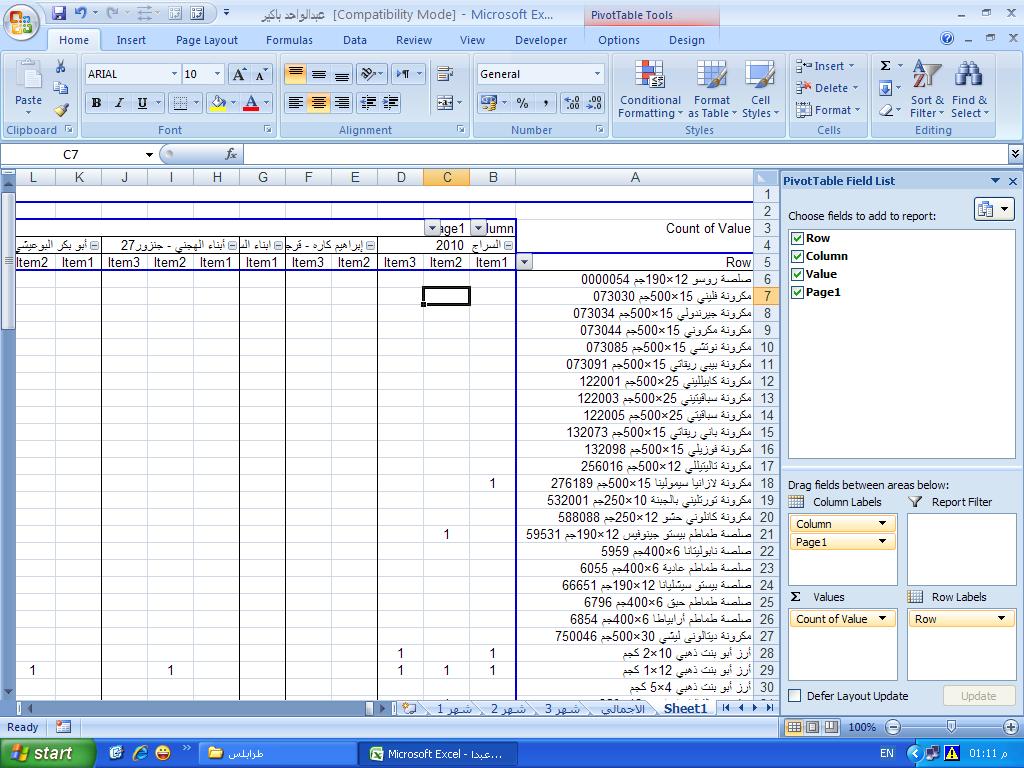Open Microsoft Excel Help question mark
Viewport: 1024px width, 768px height.
tap(947, 39)
